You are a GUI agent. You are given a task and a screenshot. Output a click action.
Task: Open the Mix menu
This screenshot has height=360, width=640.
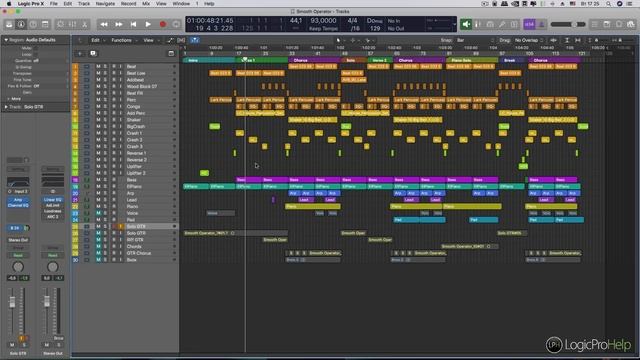tap(146, 4)
